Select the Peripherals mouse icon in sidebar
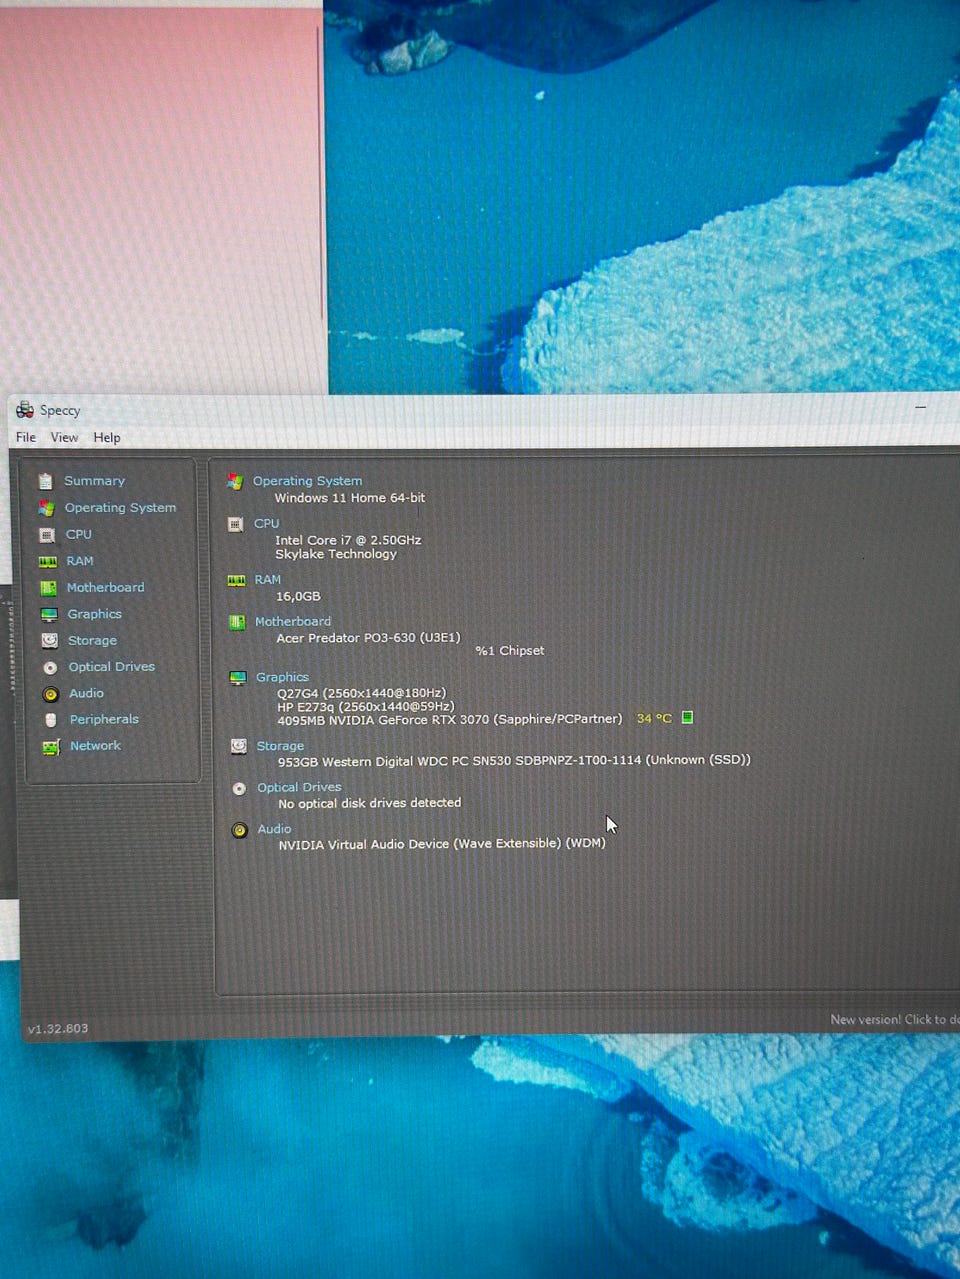Viewport: 960px width, 1279px height. (x=51, y=720)
